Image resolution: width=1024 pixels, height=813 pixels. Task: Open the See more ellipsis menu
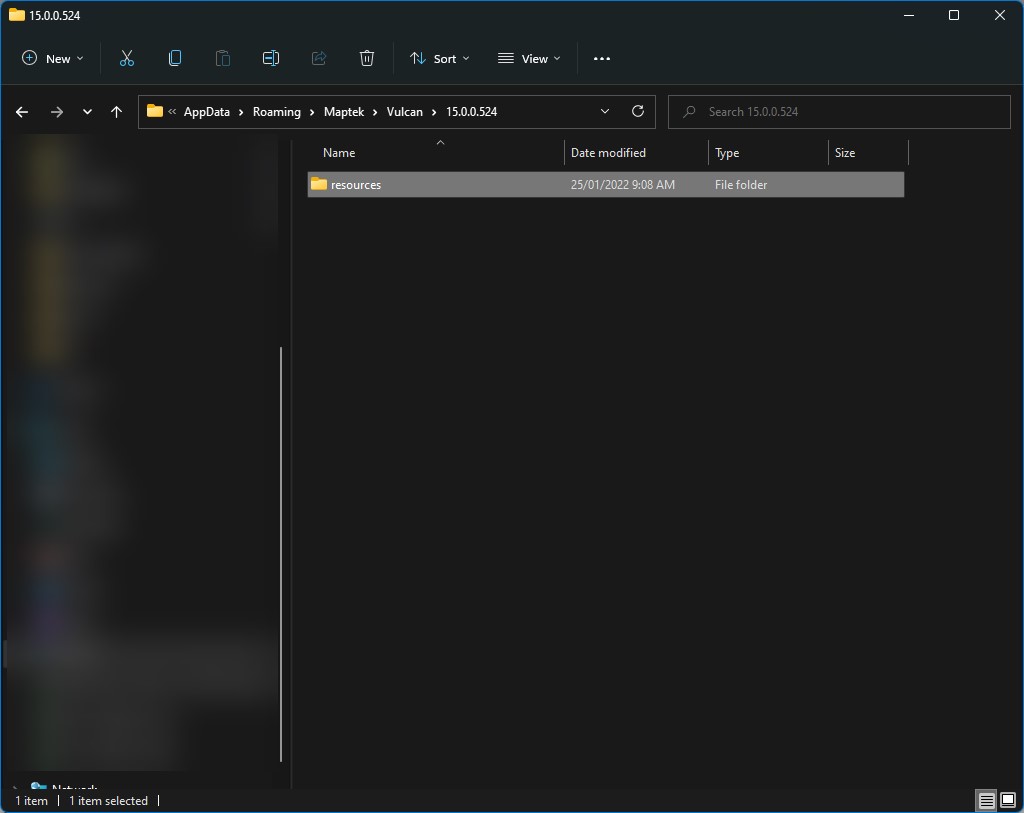pos(601,59)
